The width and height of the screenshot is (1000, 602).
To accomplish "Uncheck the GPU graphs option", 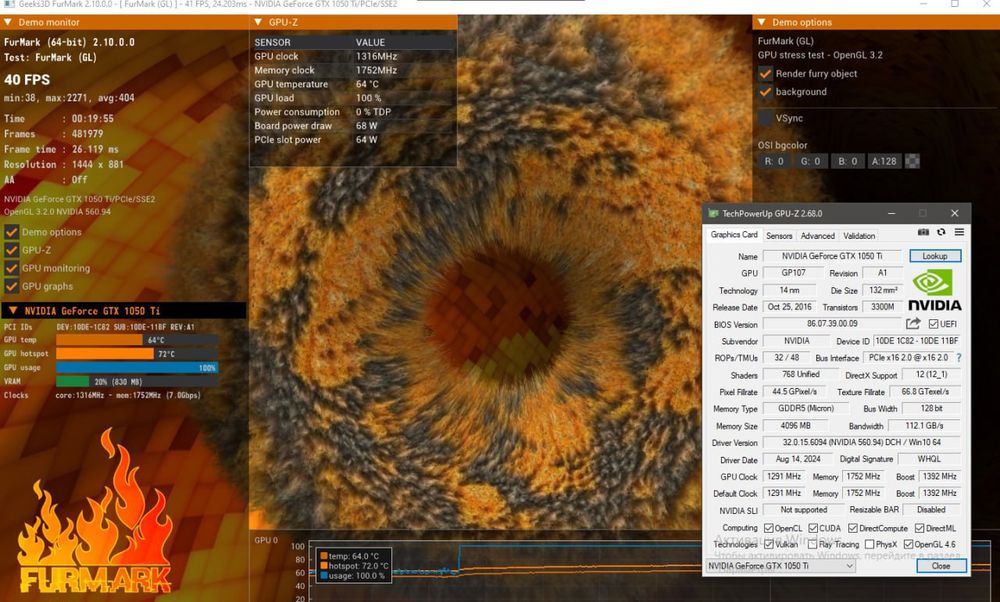I will click(12, 286).
